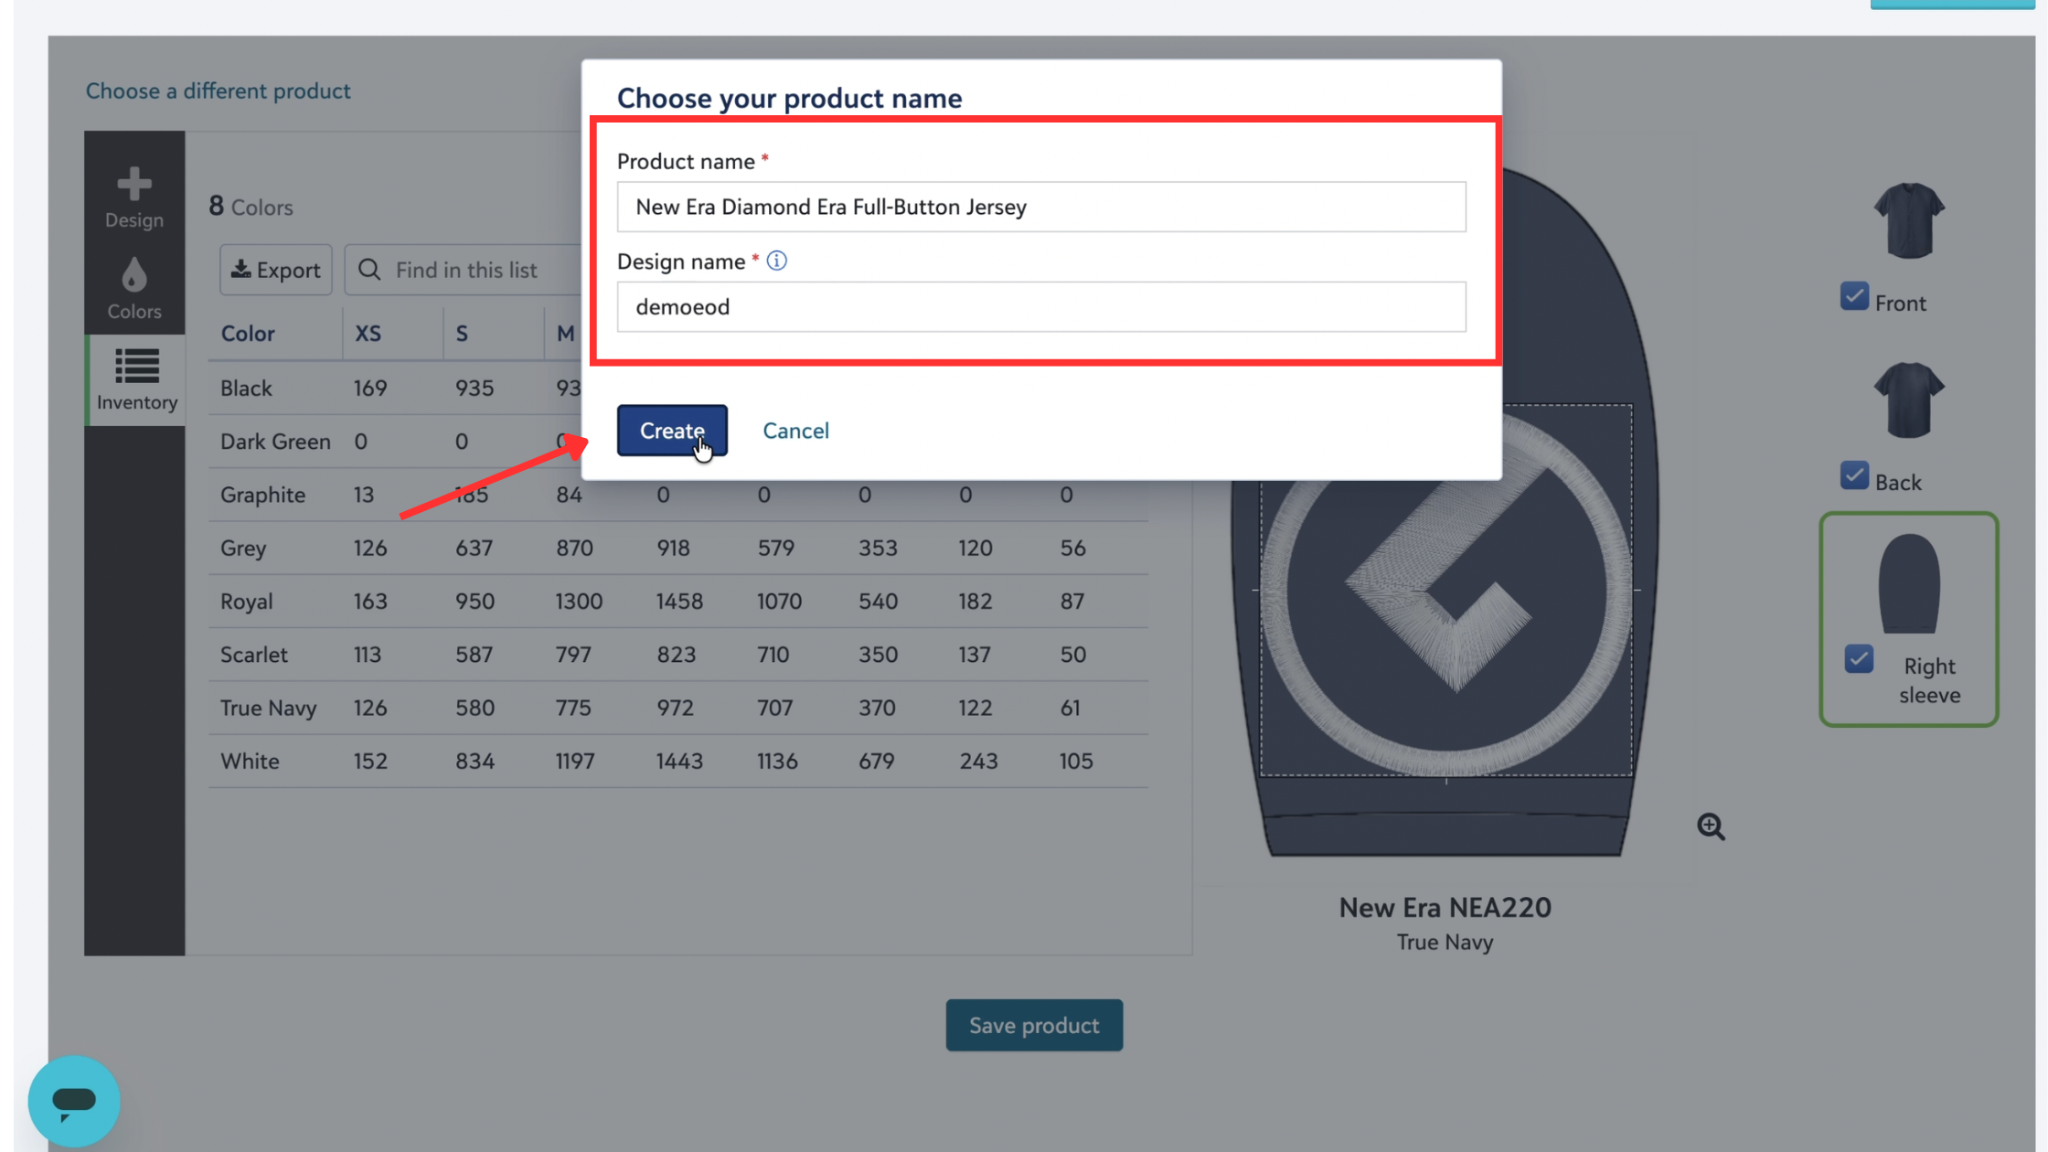Click the Design name input field
This screenshot has width=2048, height=1152.
(1040, 307)
